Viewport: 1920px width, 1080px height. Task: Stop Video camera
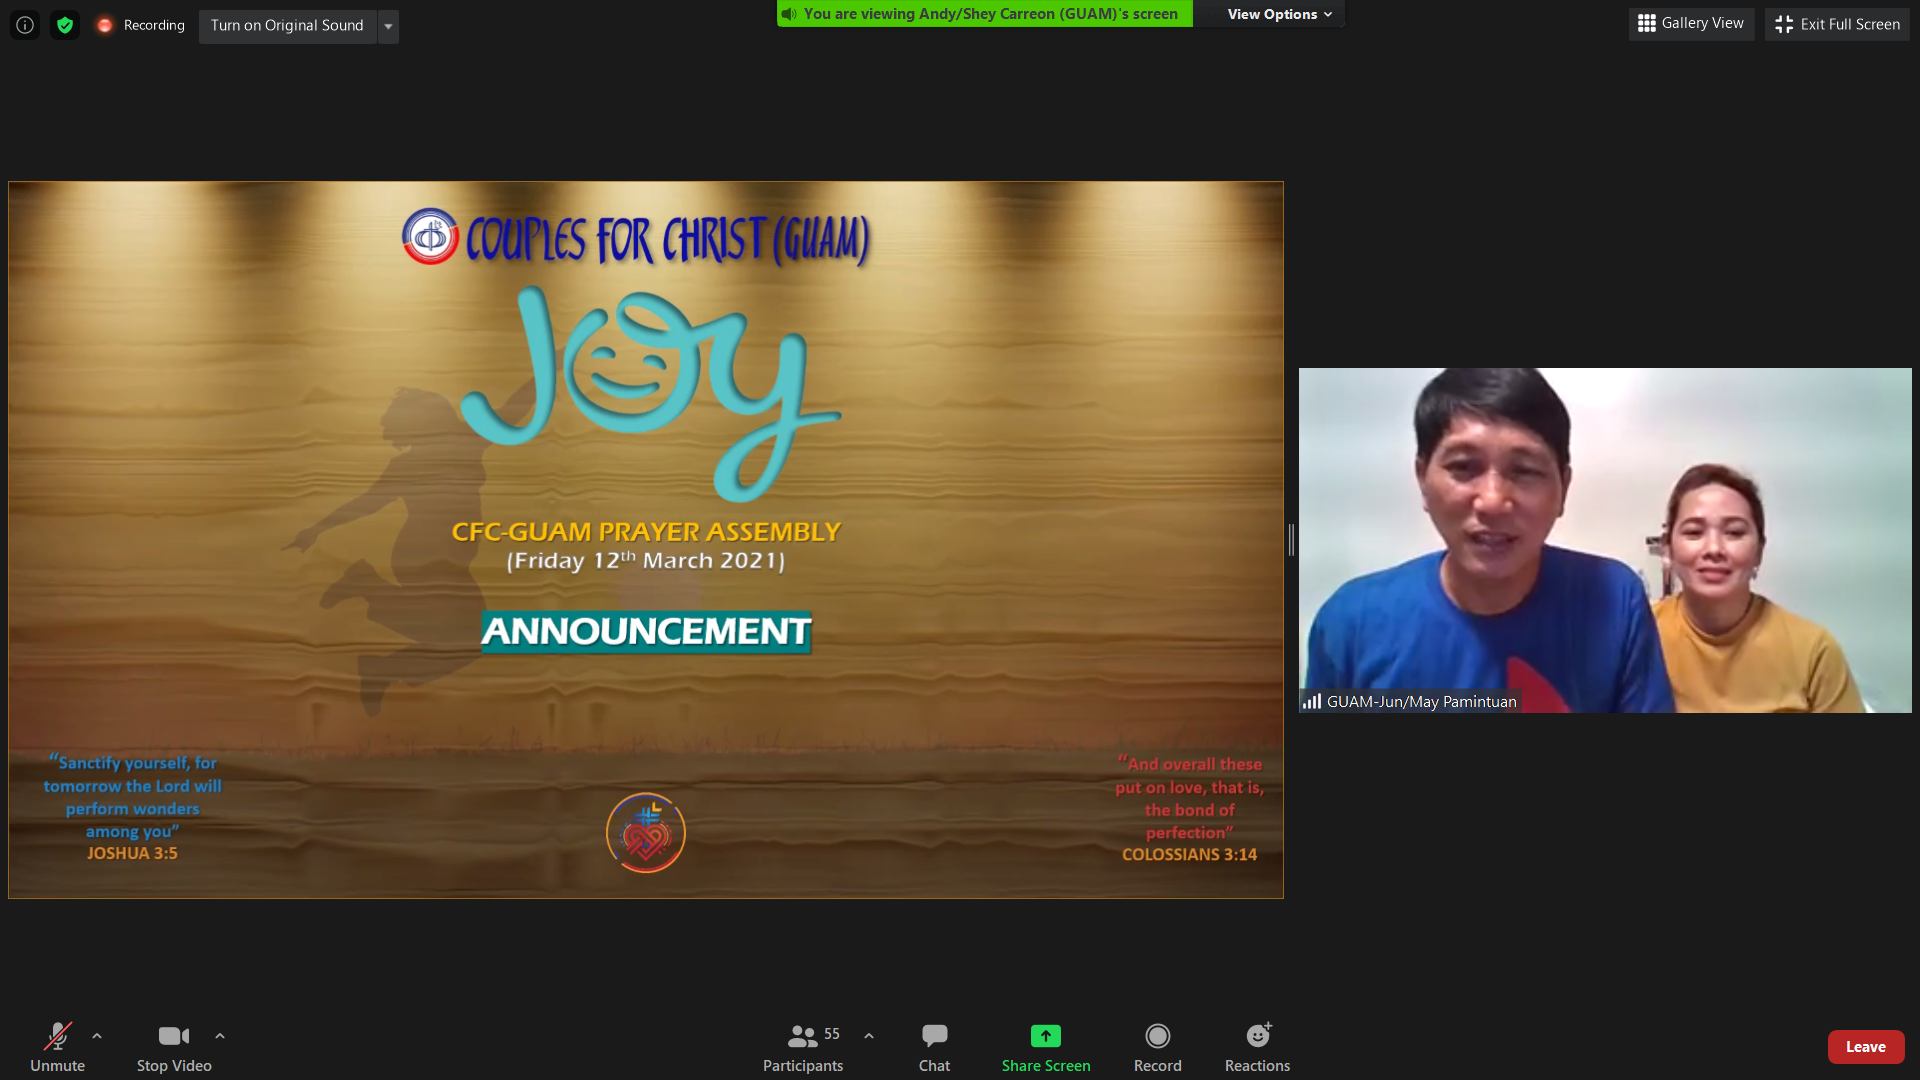(174, 1047)
